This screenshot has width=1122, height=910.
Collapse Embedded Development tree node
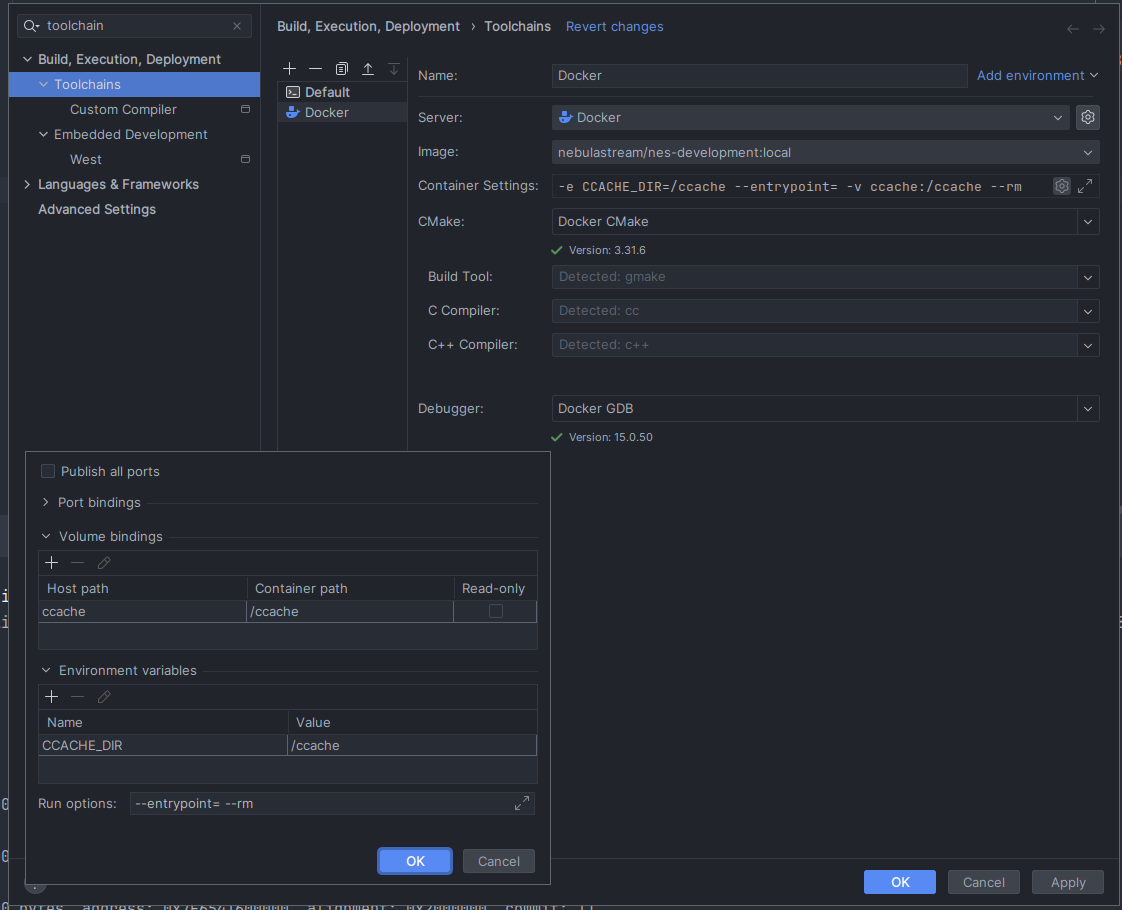coord(44,134)
